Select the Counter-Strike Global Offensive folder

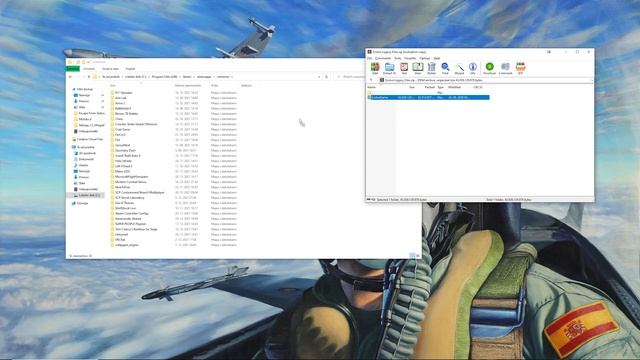tap(136, 124)
